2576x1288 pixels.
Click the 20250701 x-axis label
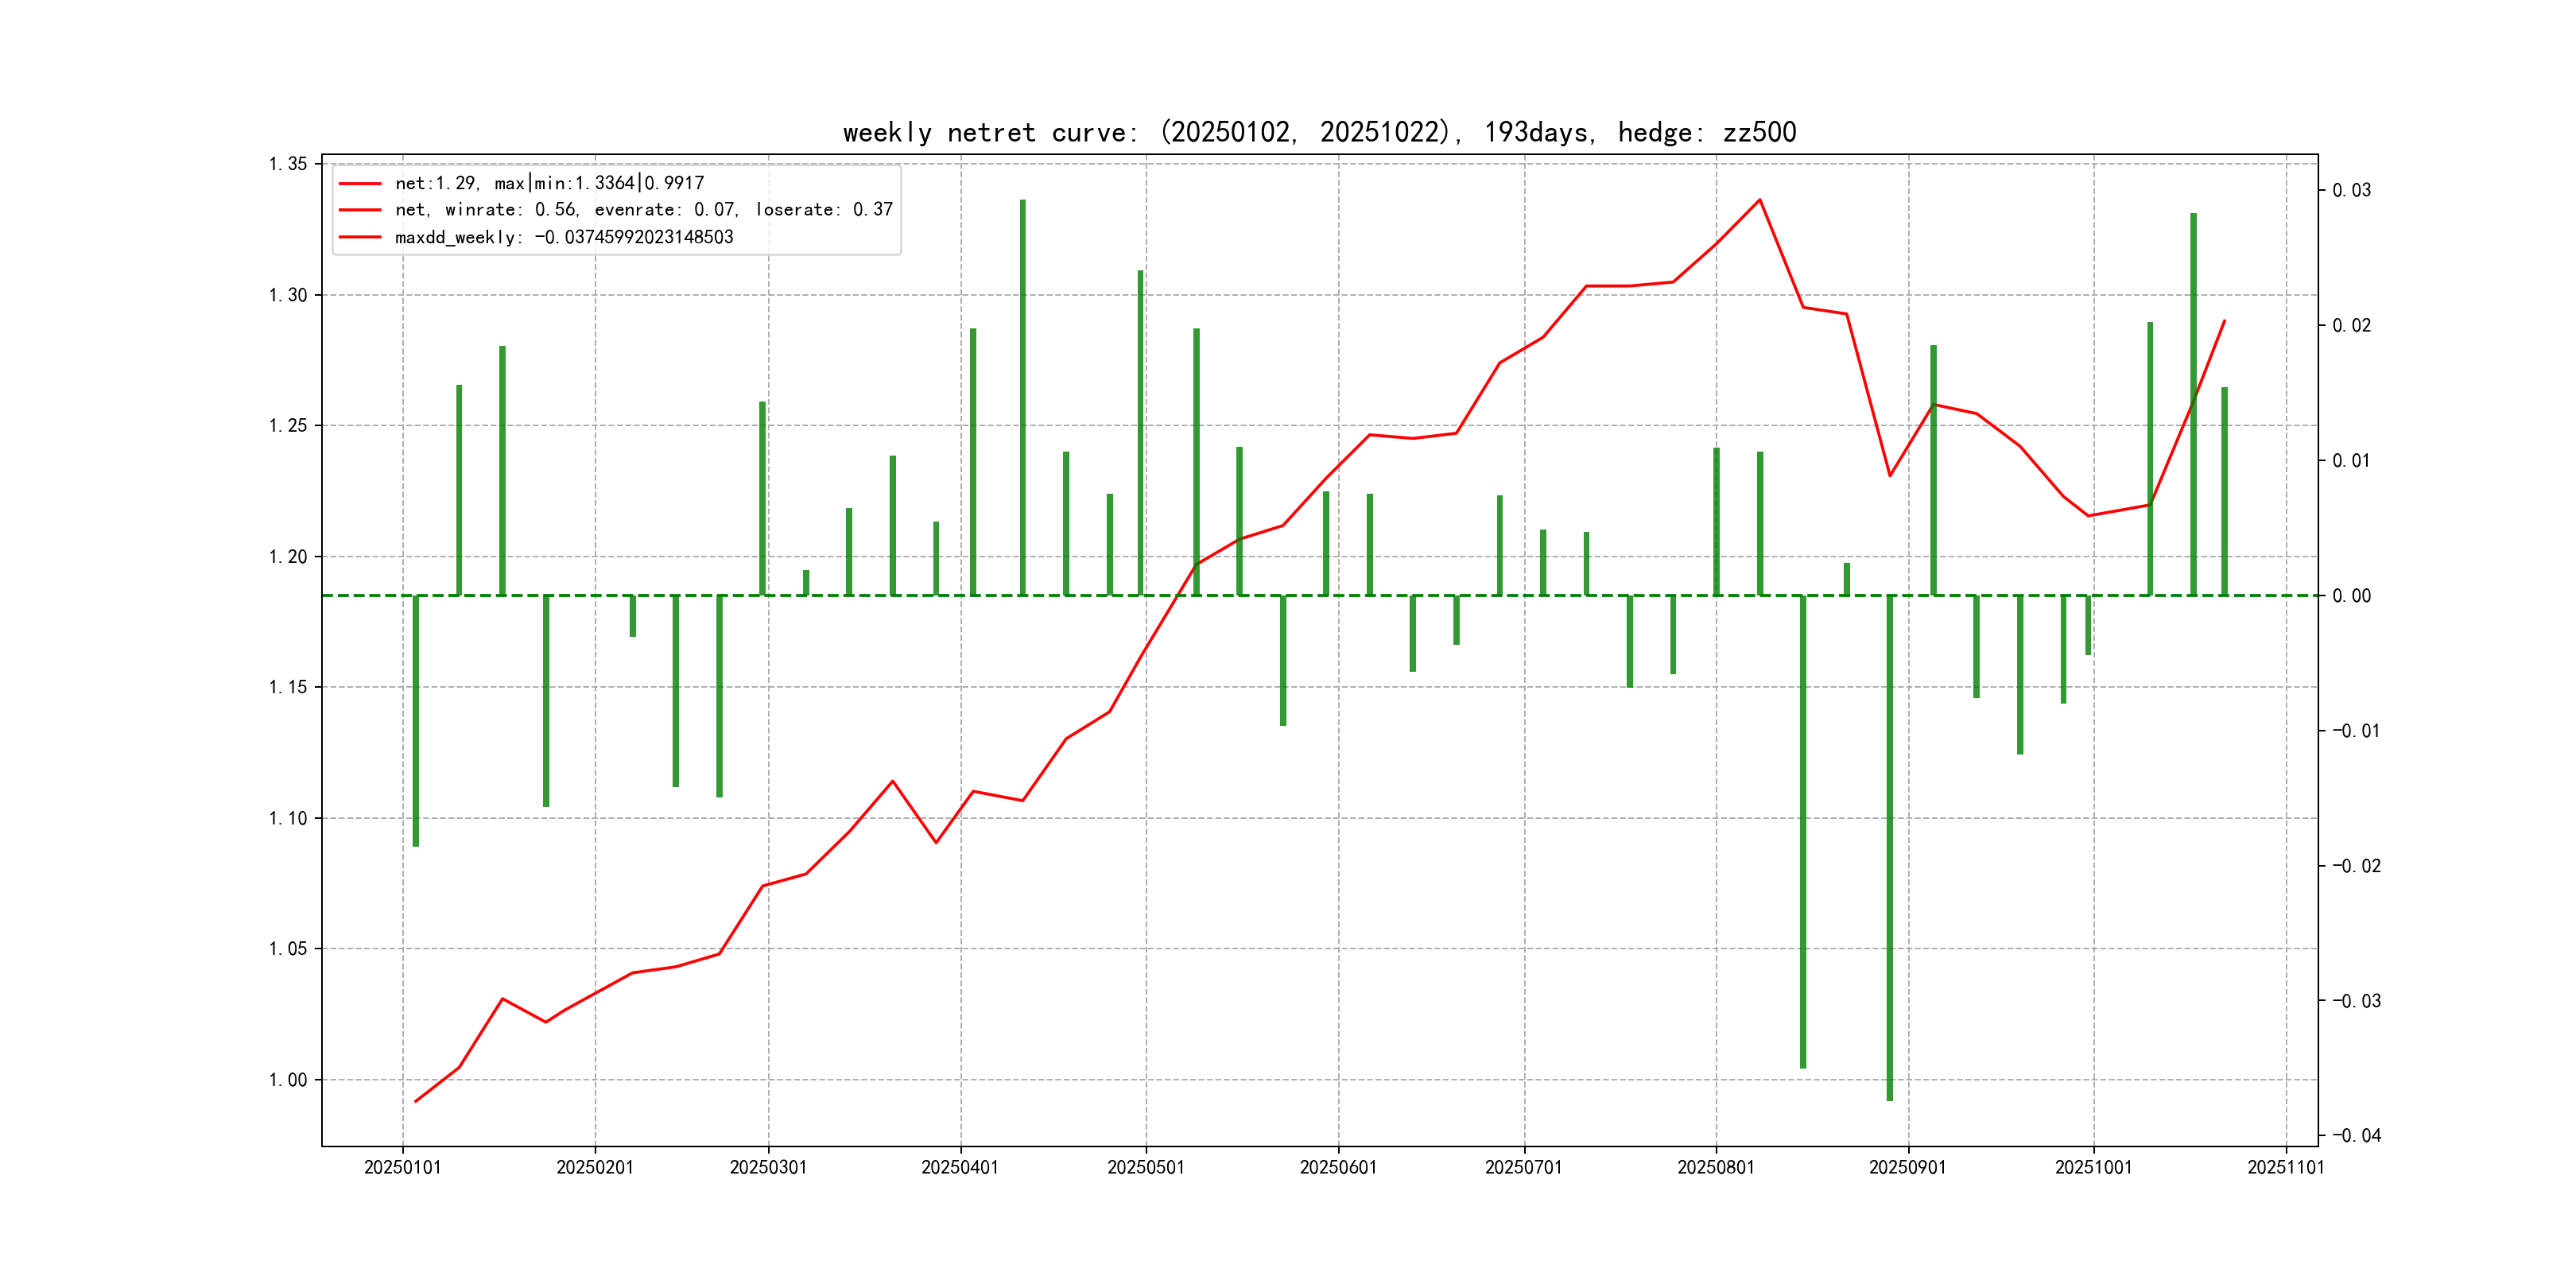pyautogui.click(x=1523, y=1168)
